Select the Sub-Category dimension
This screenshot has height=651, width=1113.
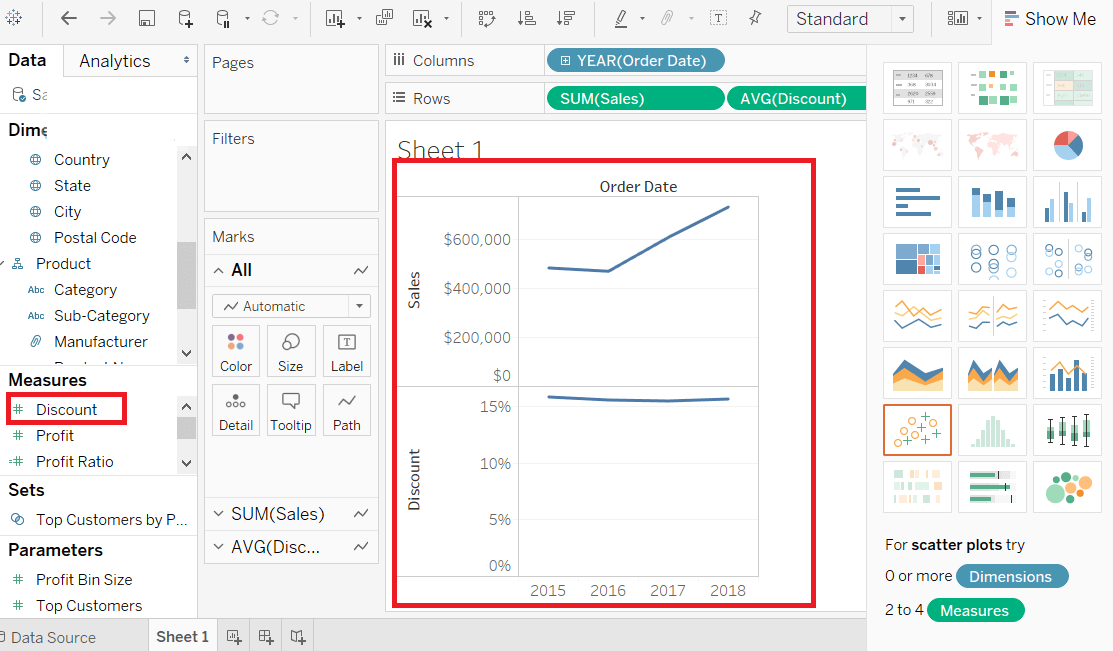coord(102,316)
